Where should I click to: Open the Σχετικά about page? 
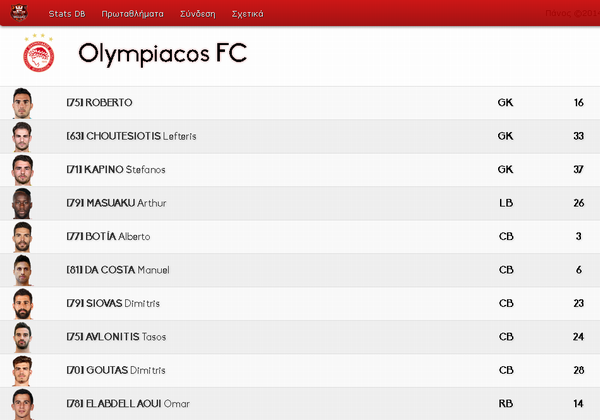248,14
